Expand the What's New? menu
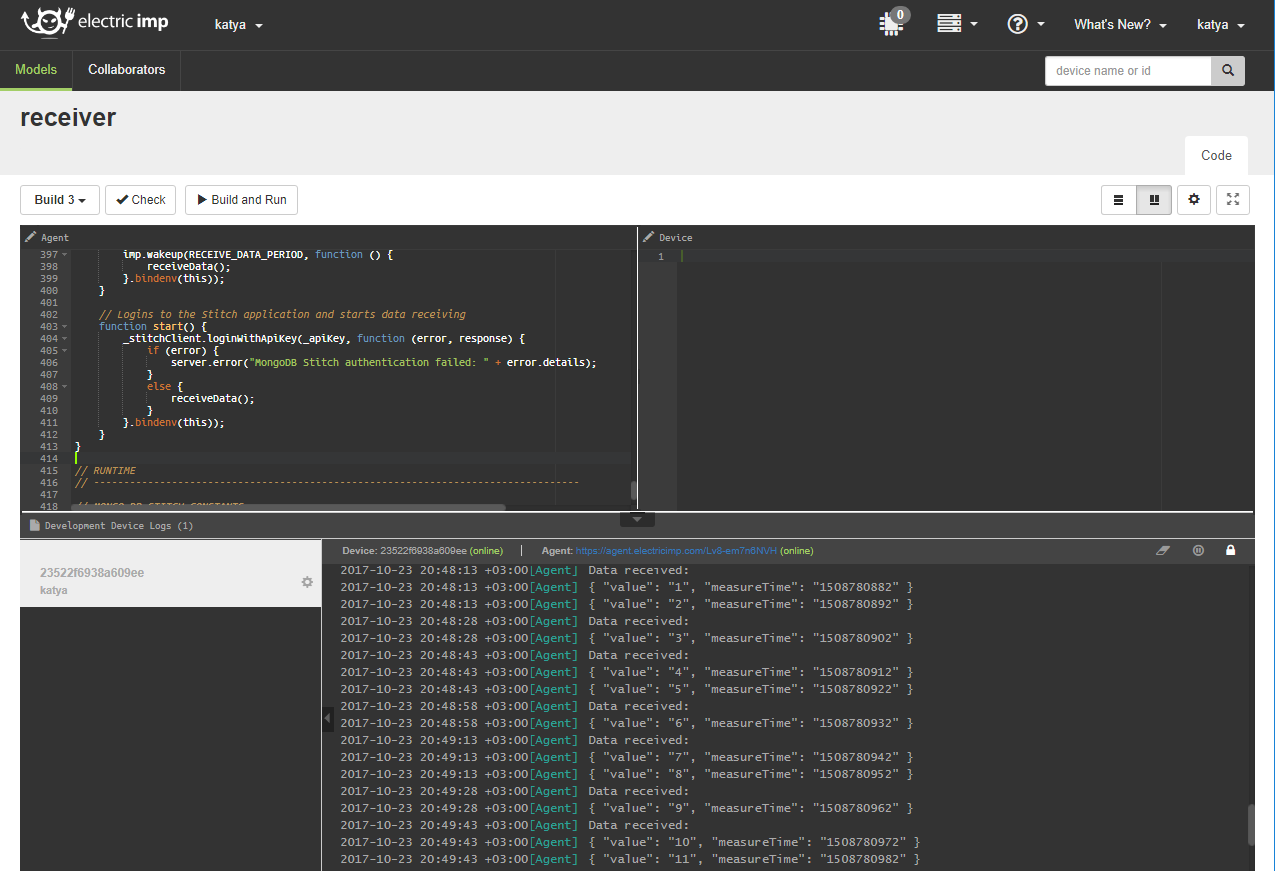Screen dimensions: 1275x871 click(1120, 24)
